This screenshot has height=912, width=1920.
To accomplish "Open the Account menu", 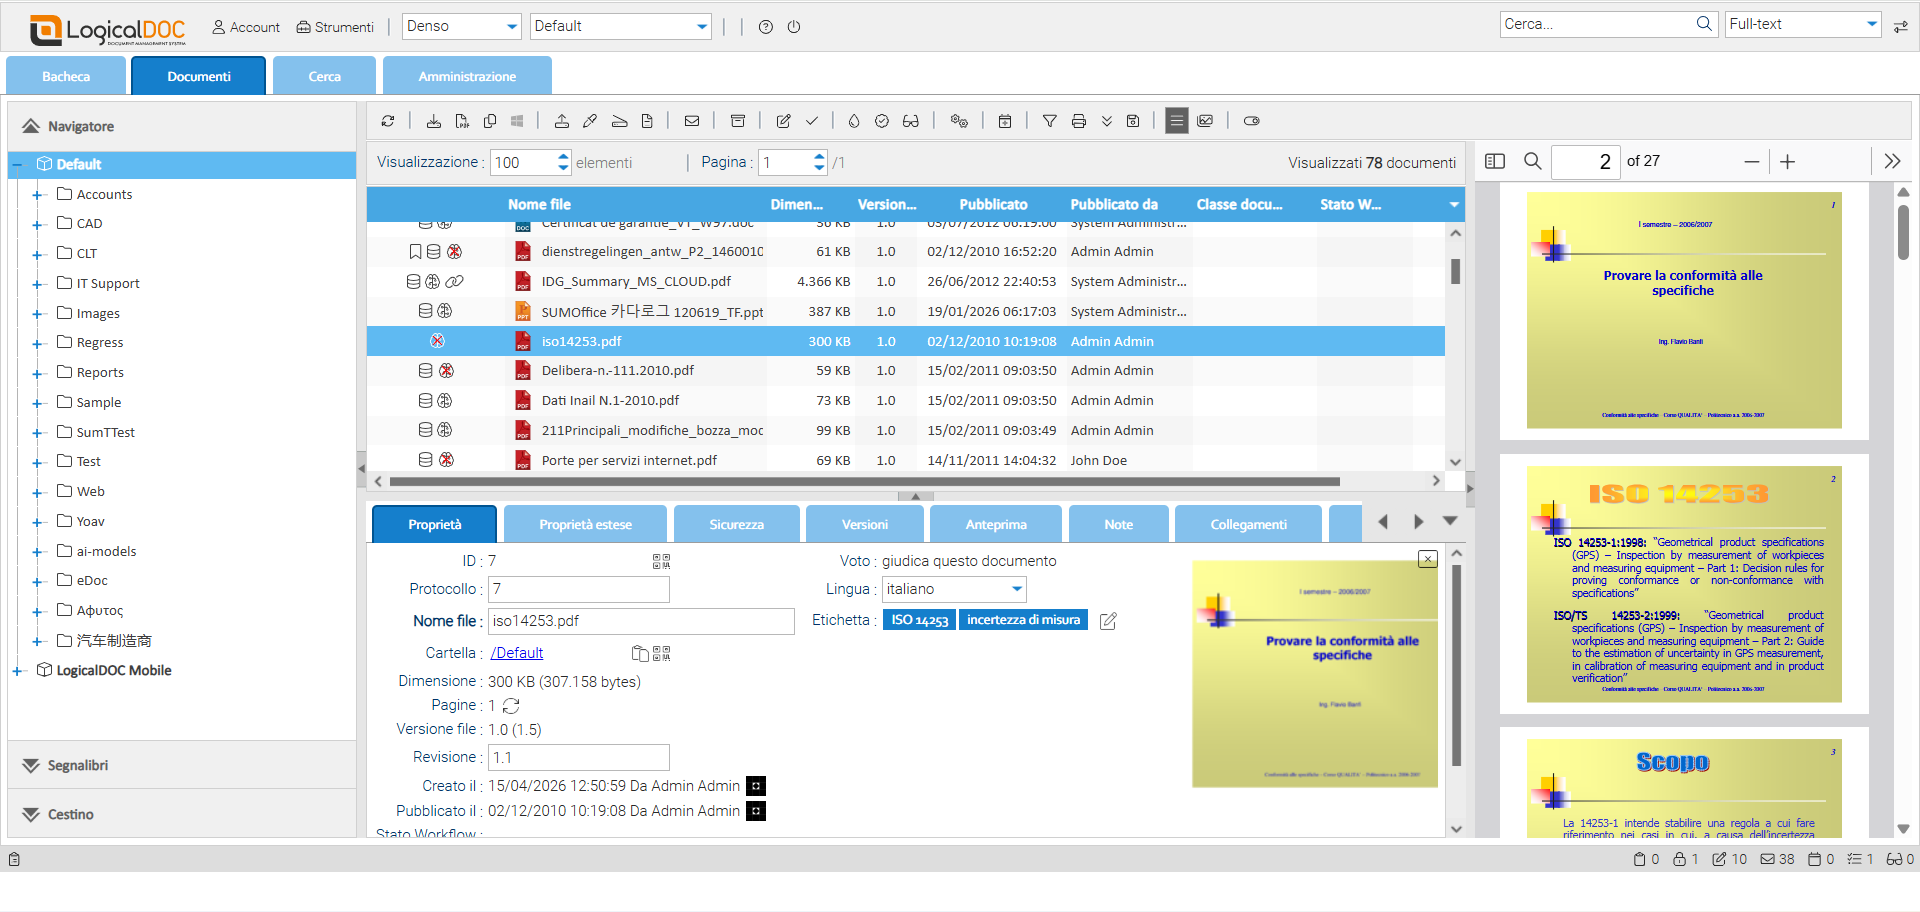I will 246,27.
